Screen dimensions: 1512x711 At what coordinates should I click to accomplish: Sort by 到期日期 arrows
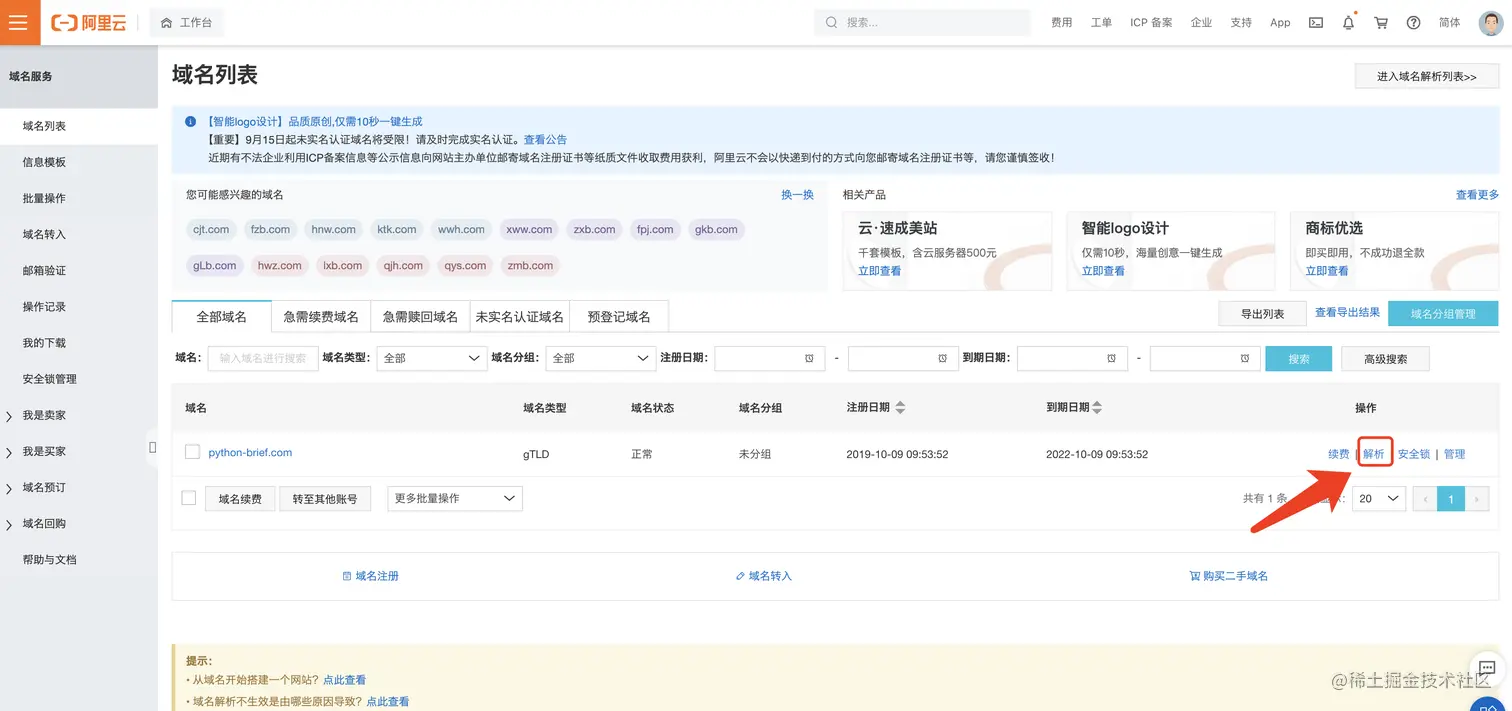[1097, 408]
